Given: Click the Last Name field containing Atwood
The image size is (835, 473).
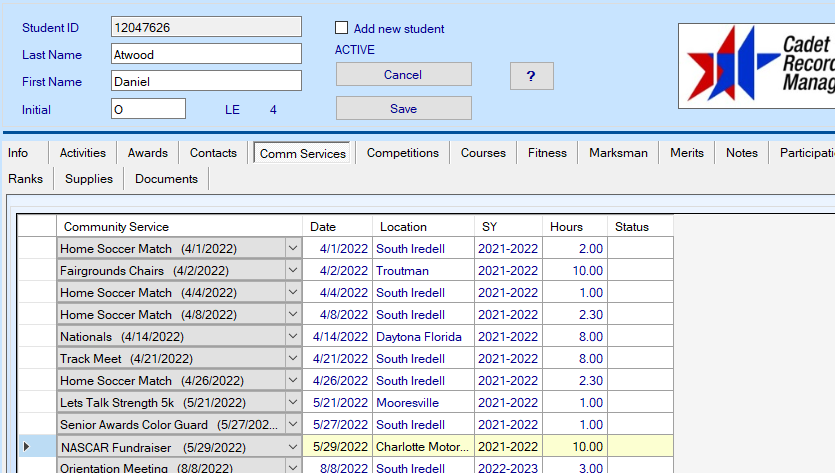Looking at the screenshot, I should 206,54.
